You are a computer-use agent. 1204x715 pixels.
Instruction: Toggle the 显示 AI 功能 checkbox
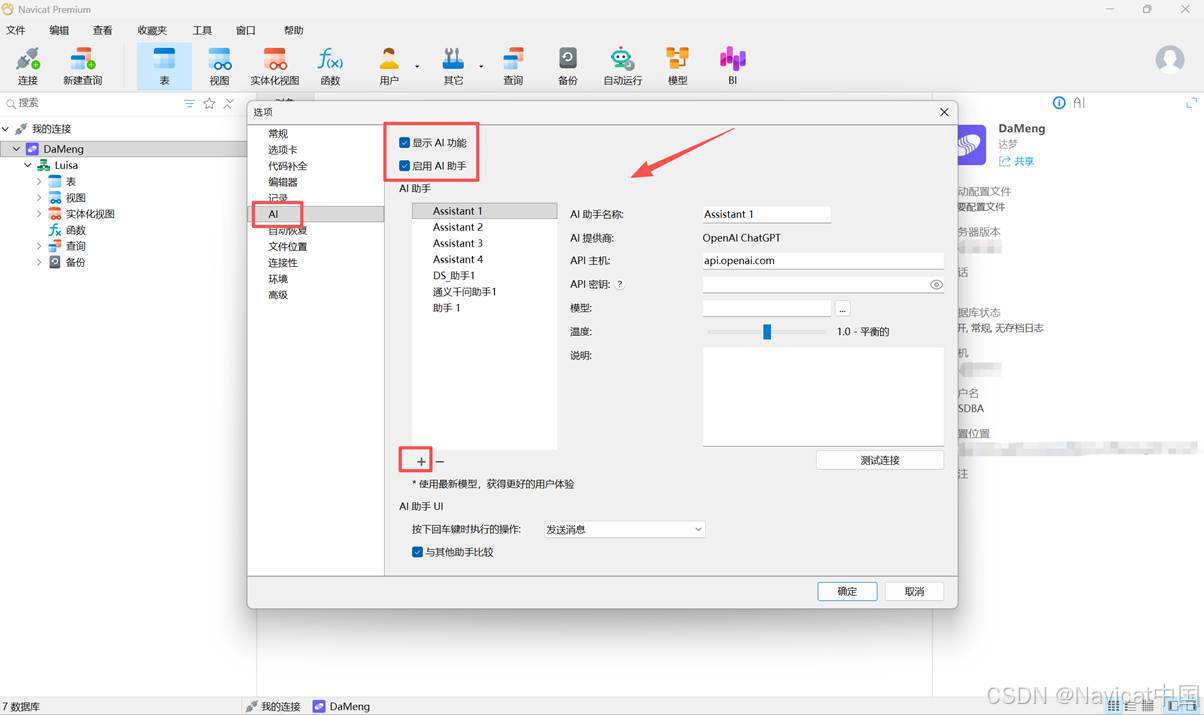pyautogui.click(x=404, y=143)
